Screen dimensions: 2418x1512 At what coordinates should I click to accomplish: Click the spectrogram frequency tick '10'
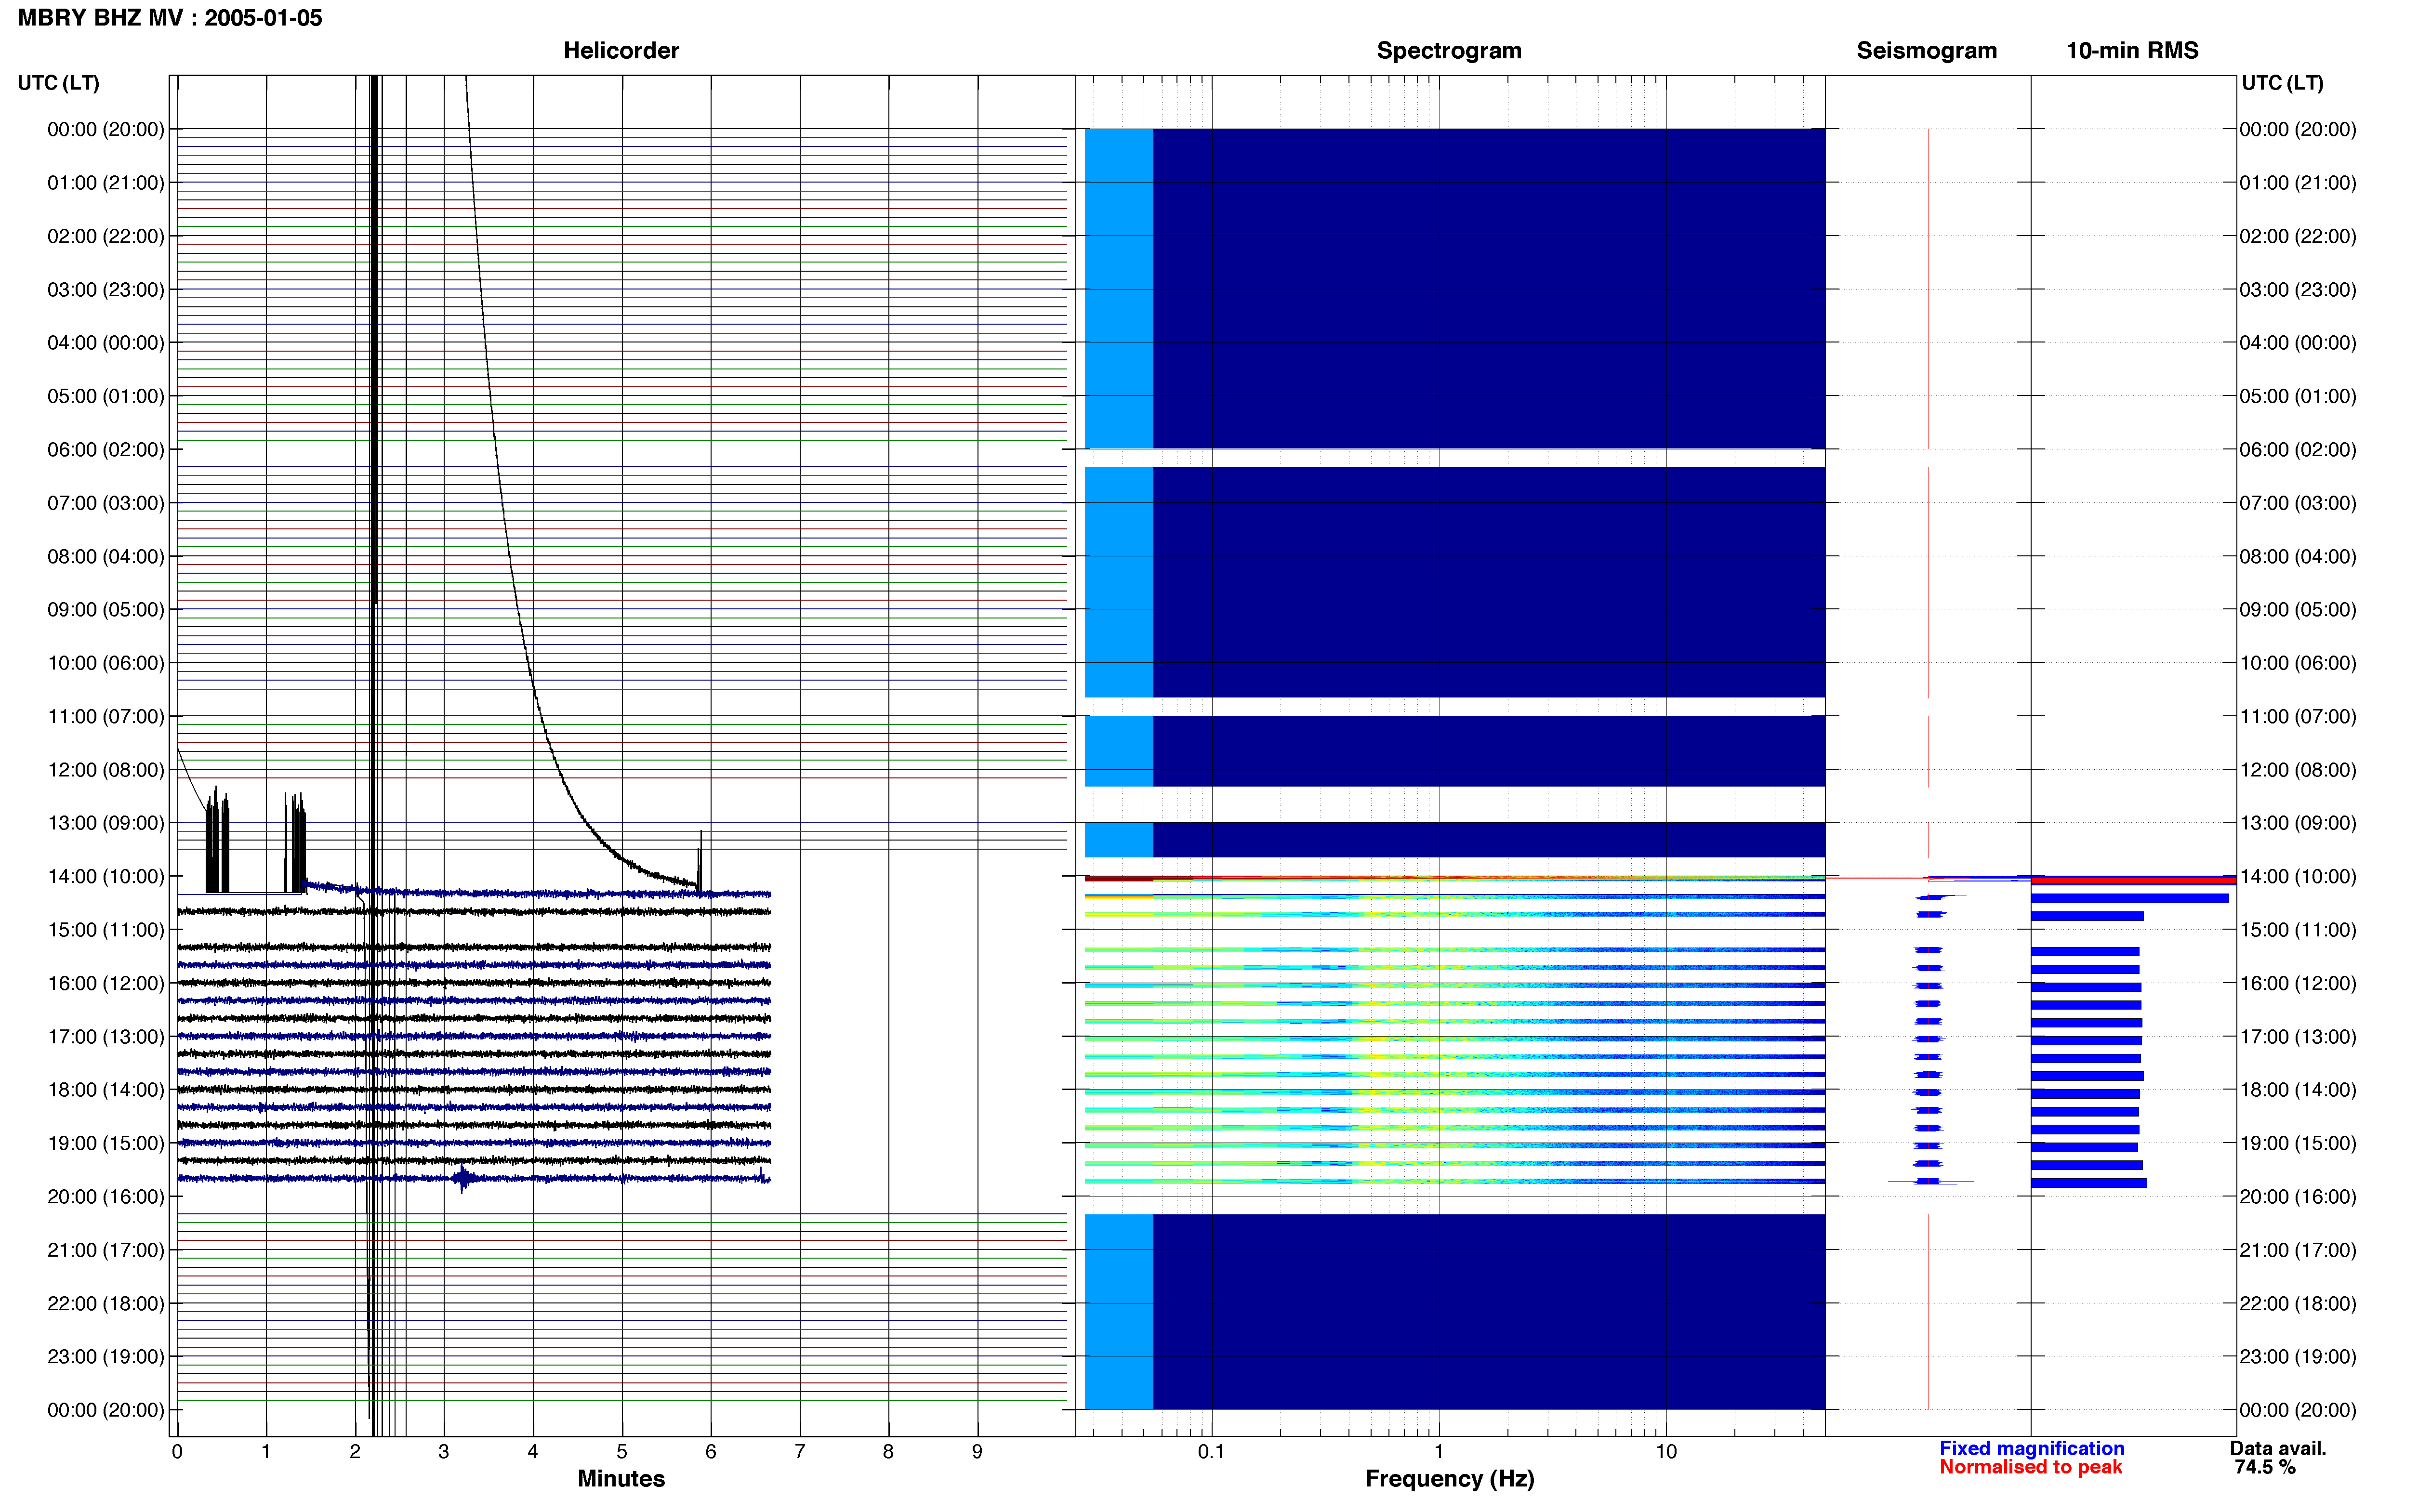1666,1451
